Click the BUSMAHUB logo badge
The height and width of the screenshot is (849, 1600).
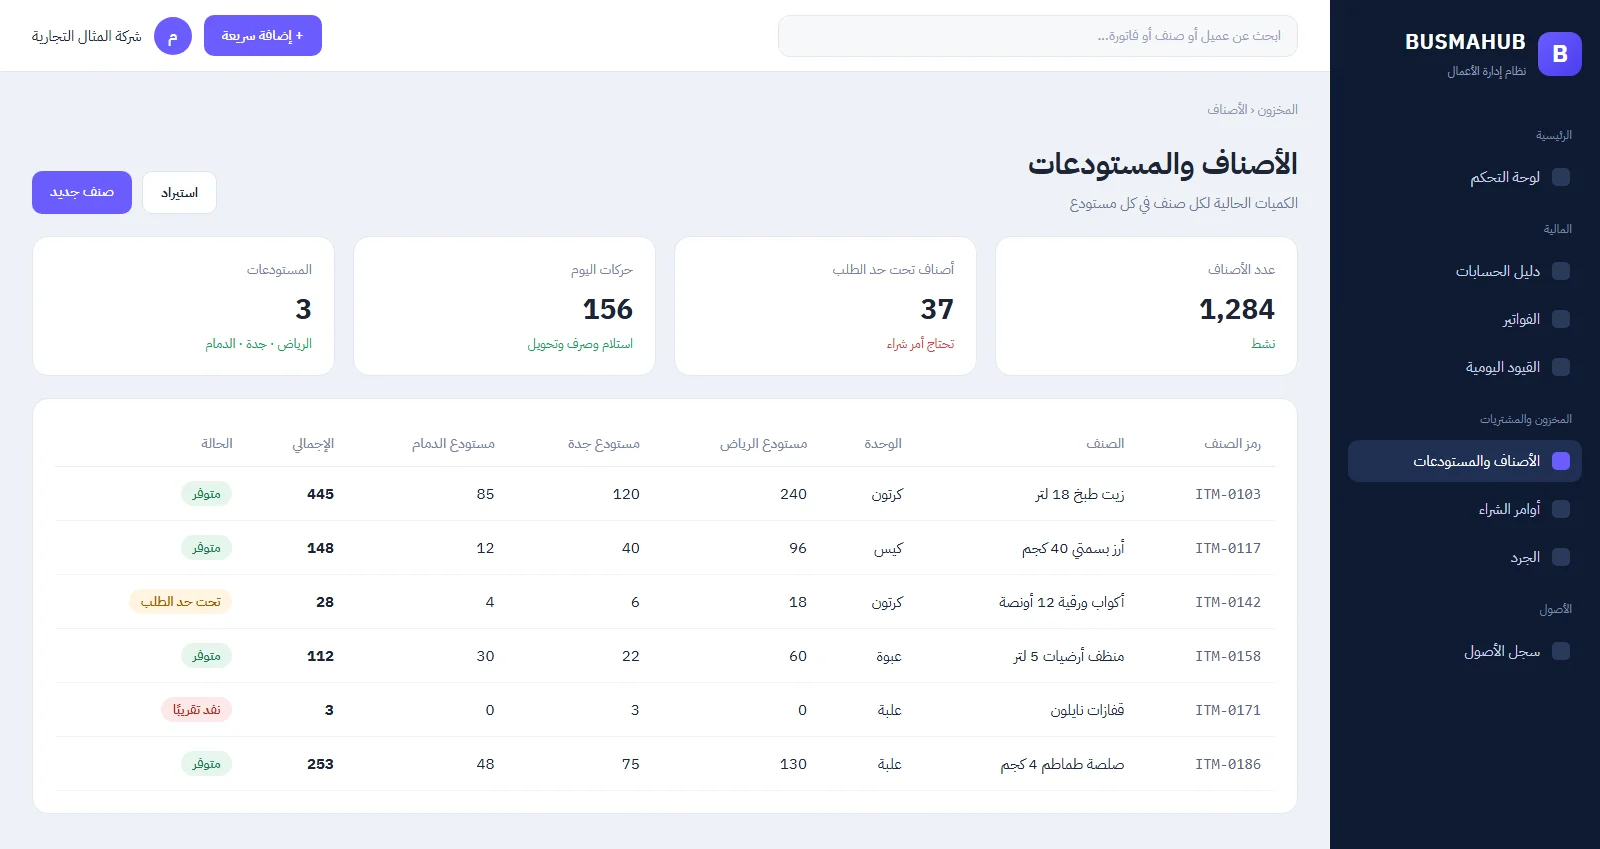pyautogui.click(x=1559, y=54)
